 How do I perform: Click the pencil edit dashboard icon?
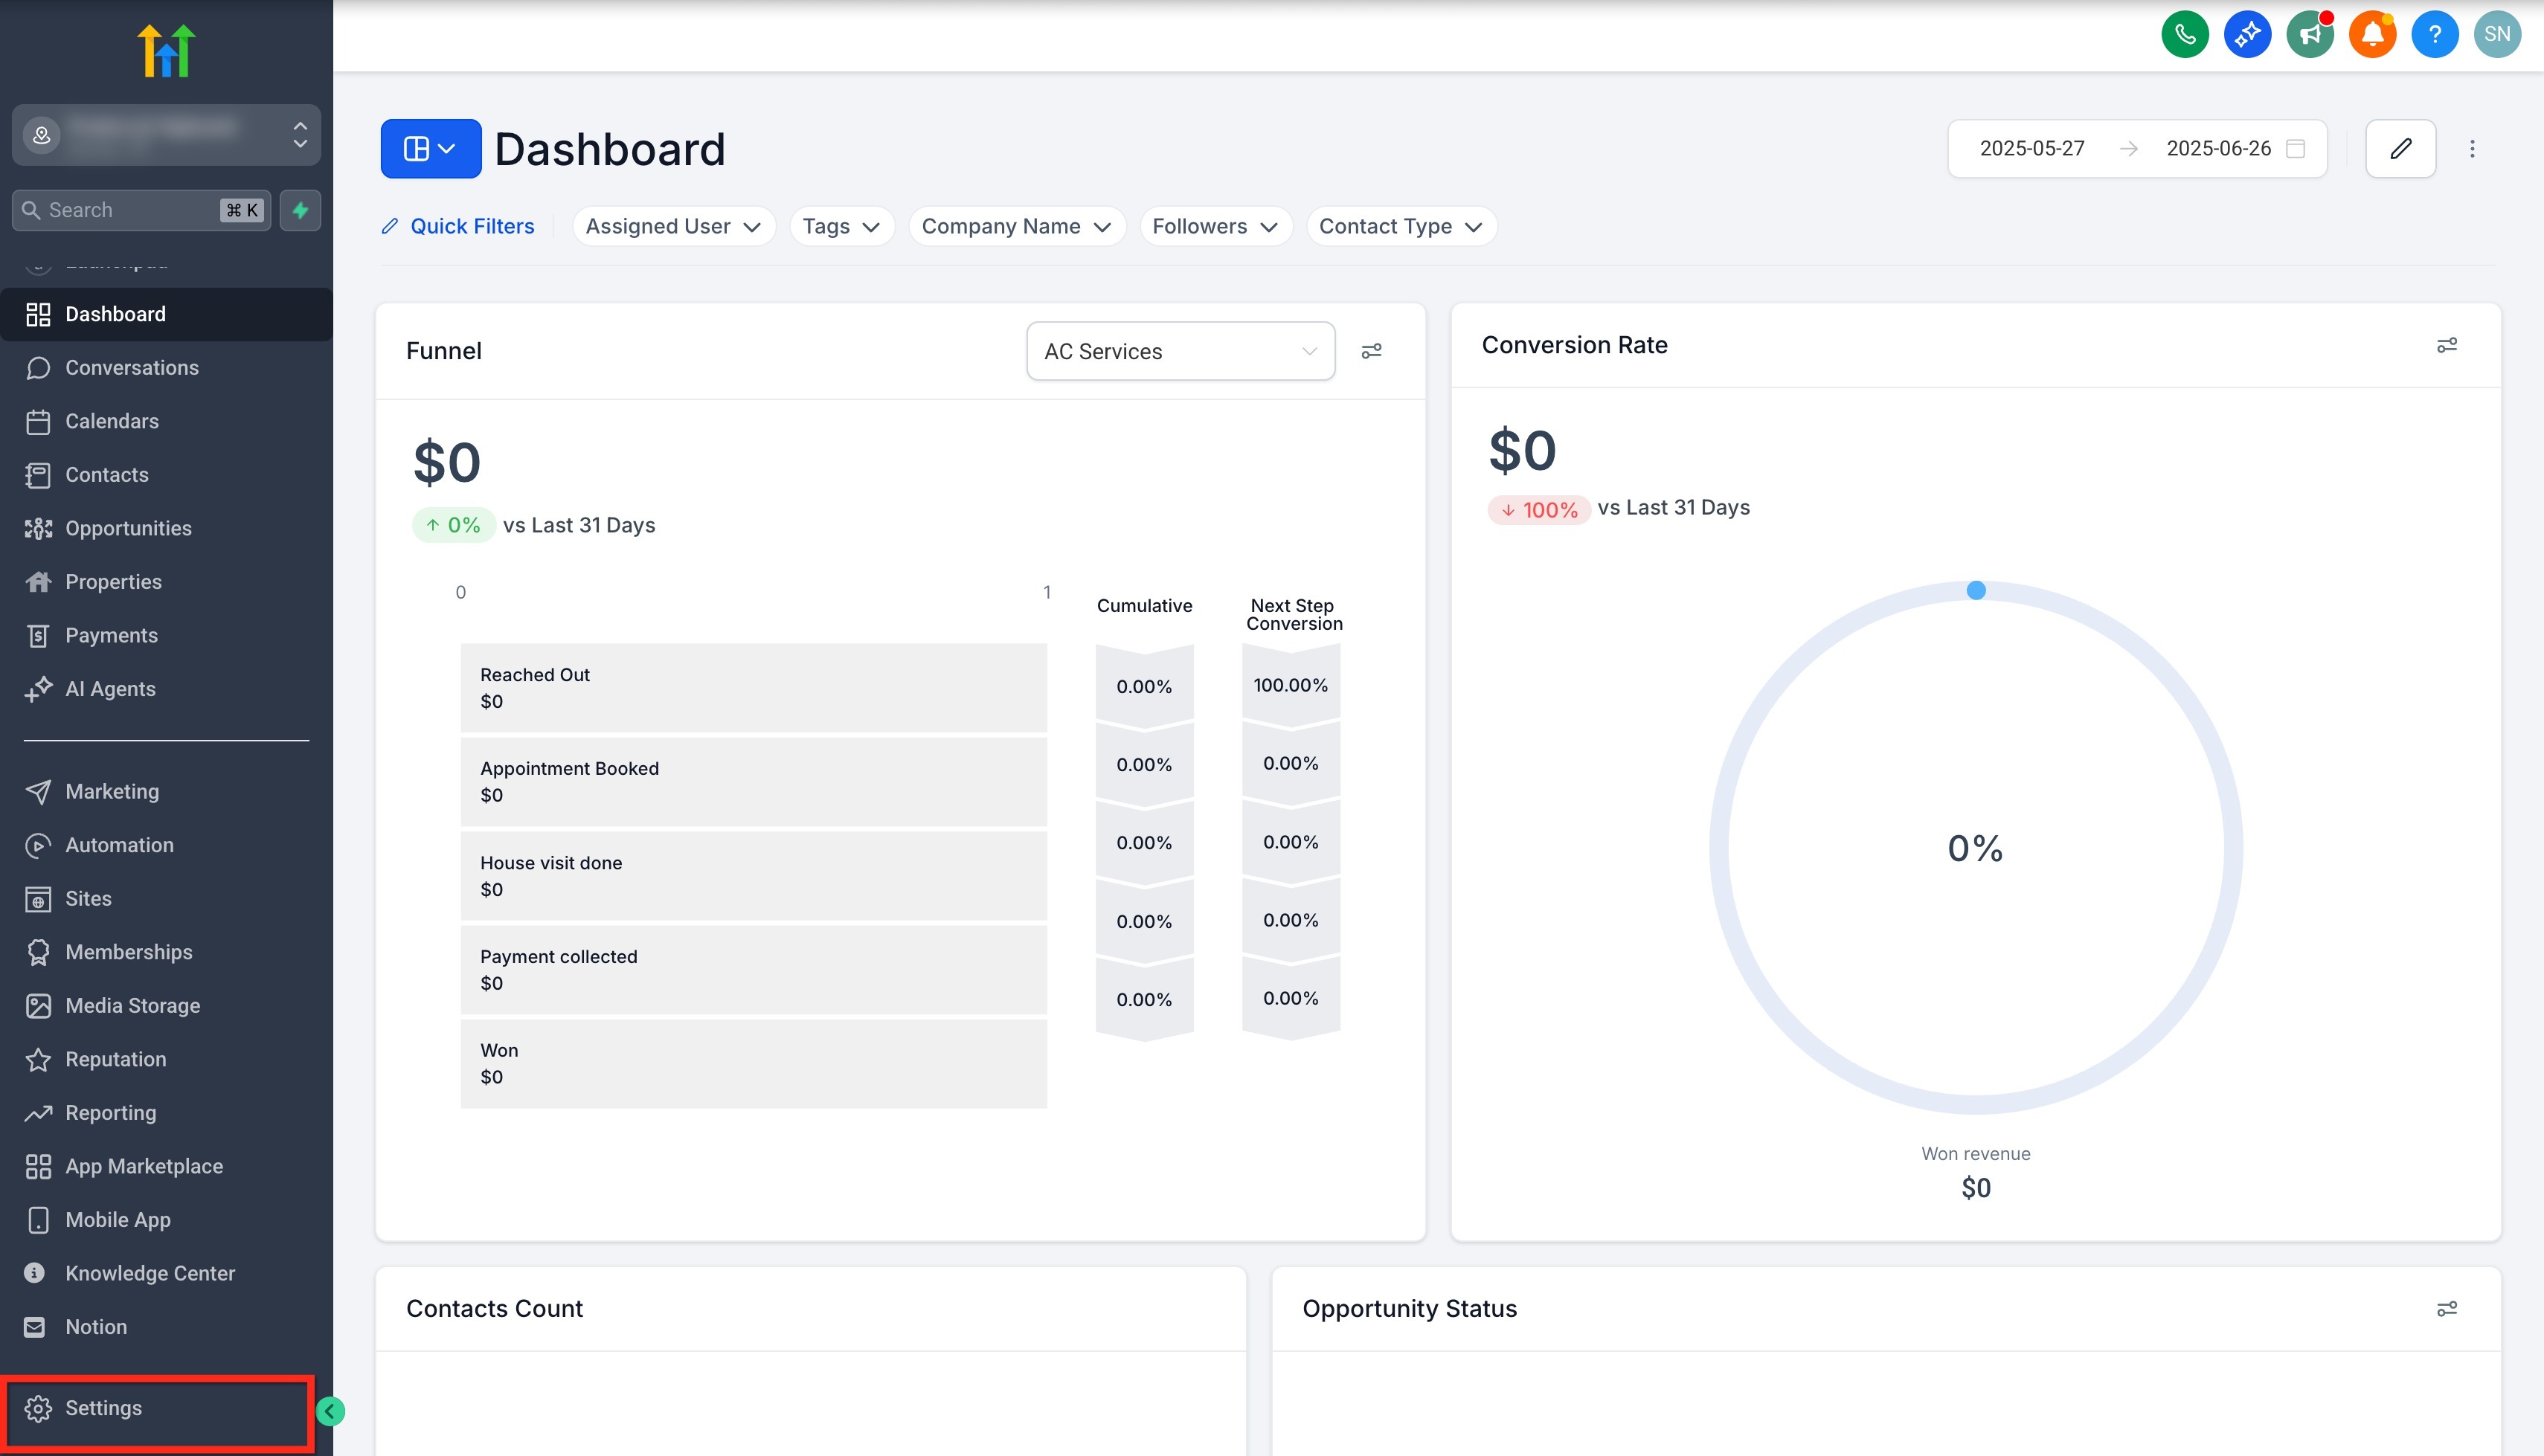click(2400, 149)
